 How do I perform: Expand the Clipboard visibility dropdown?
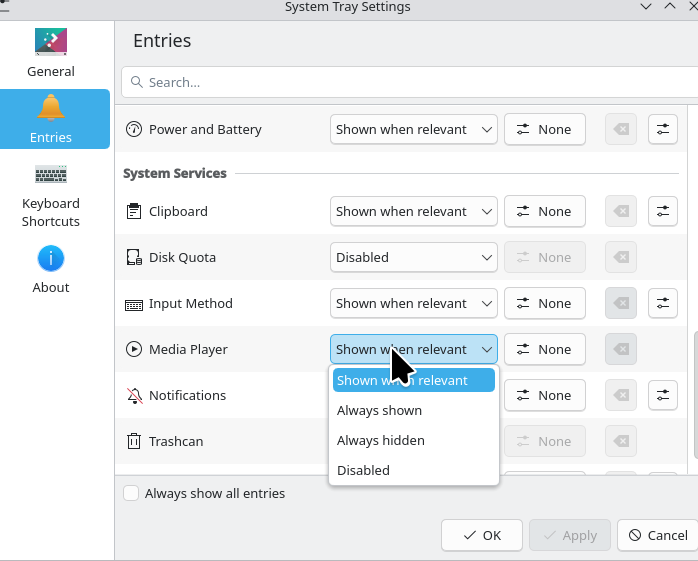[413, 211]
